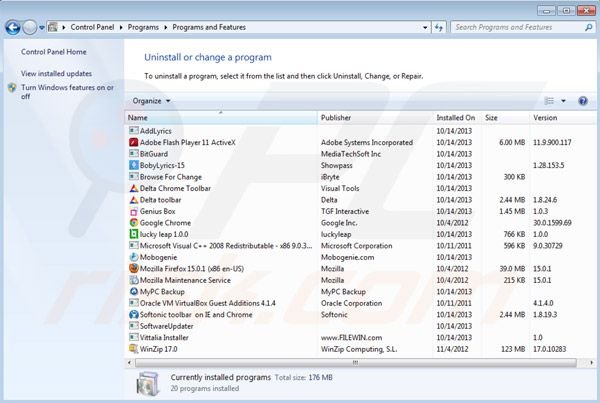
Task: Open the view options dropdown arrow
Action: (x=563, y=101)
